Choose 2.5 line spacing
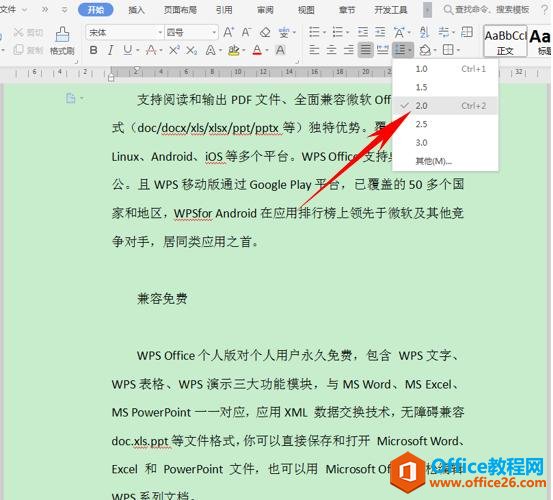Viewport: 553px width, 500px height. pyautogui.click(x=445, y=124)
